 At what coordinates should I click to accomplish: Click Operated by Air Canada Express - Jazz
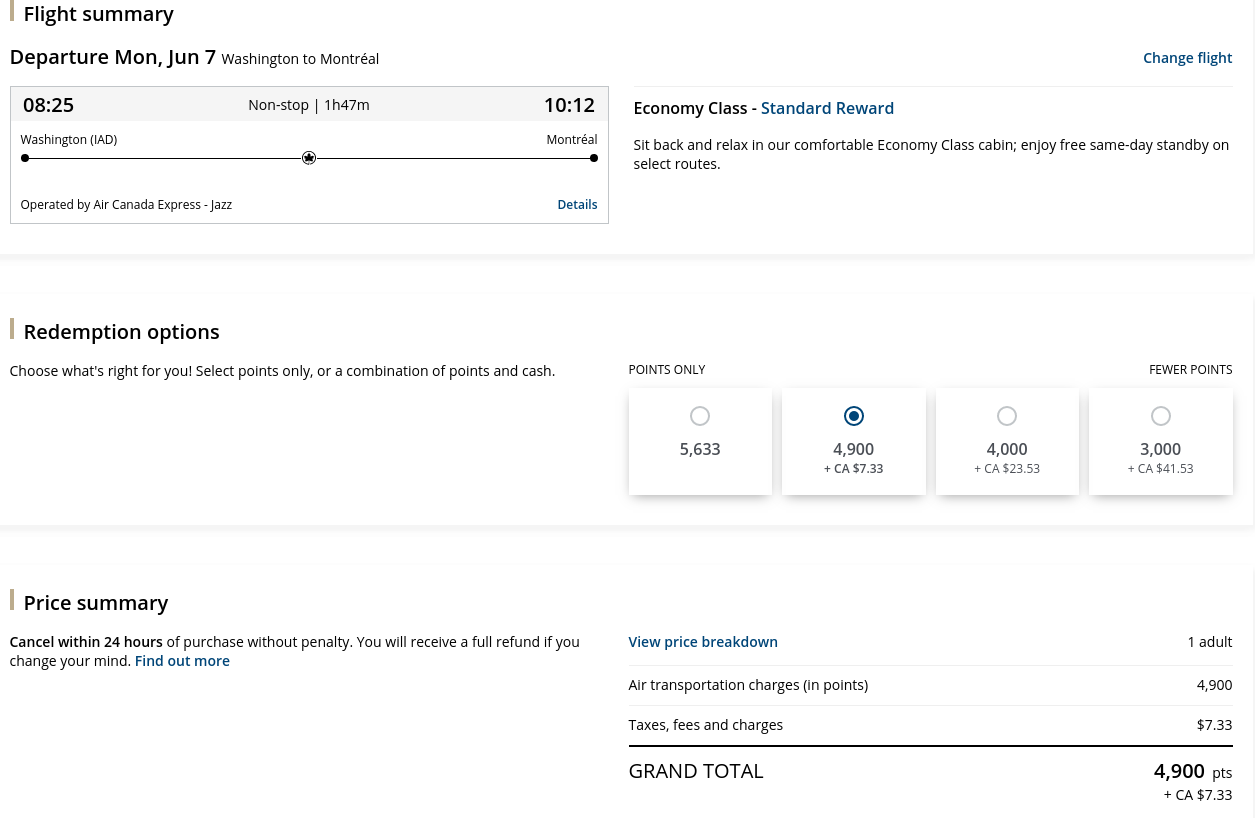126,204
